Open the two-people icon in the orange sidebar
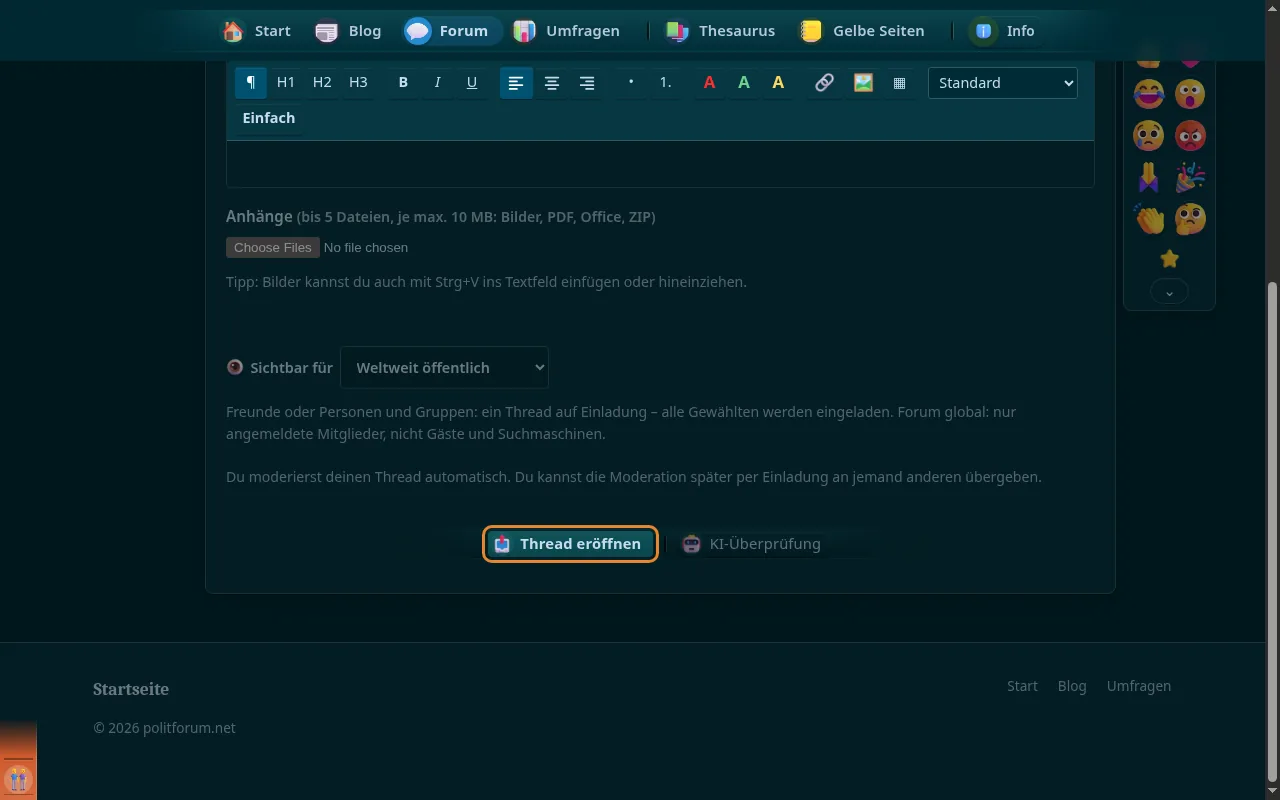 coord(18,778)
